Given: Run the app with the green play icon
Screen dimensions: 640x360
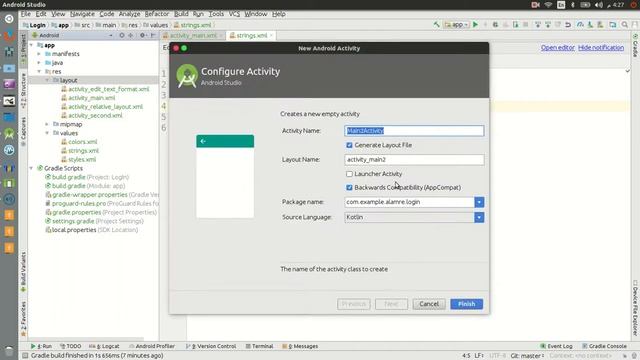Looking at the screenshot, I should tap(476, 25).
